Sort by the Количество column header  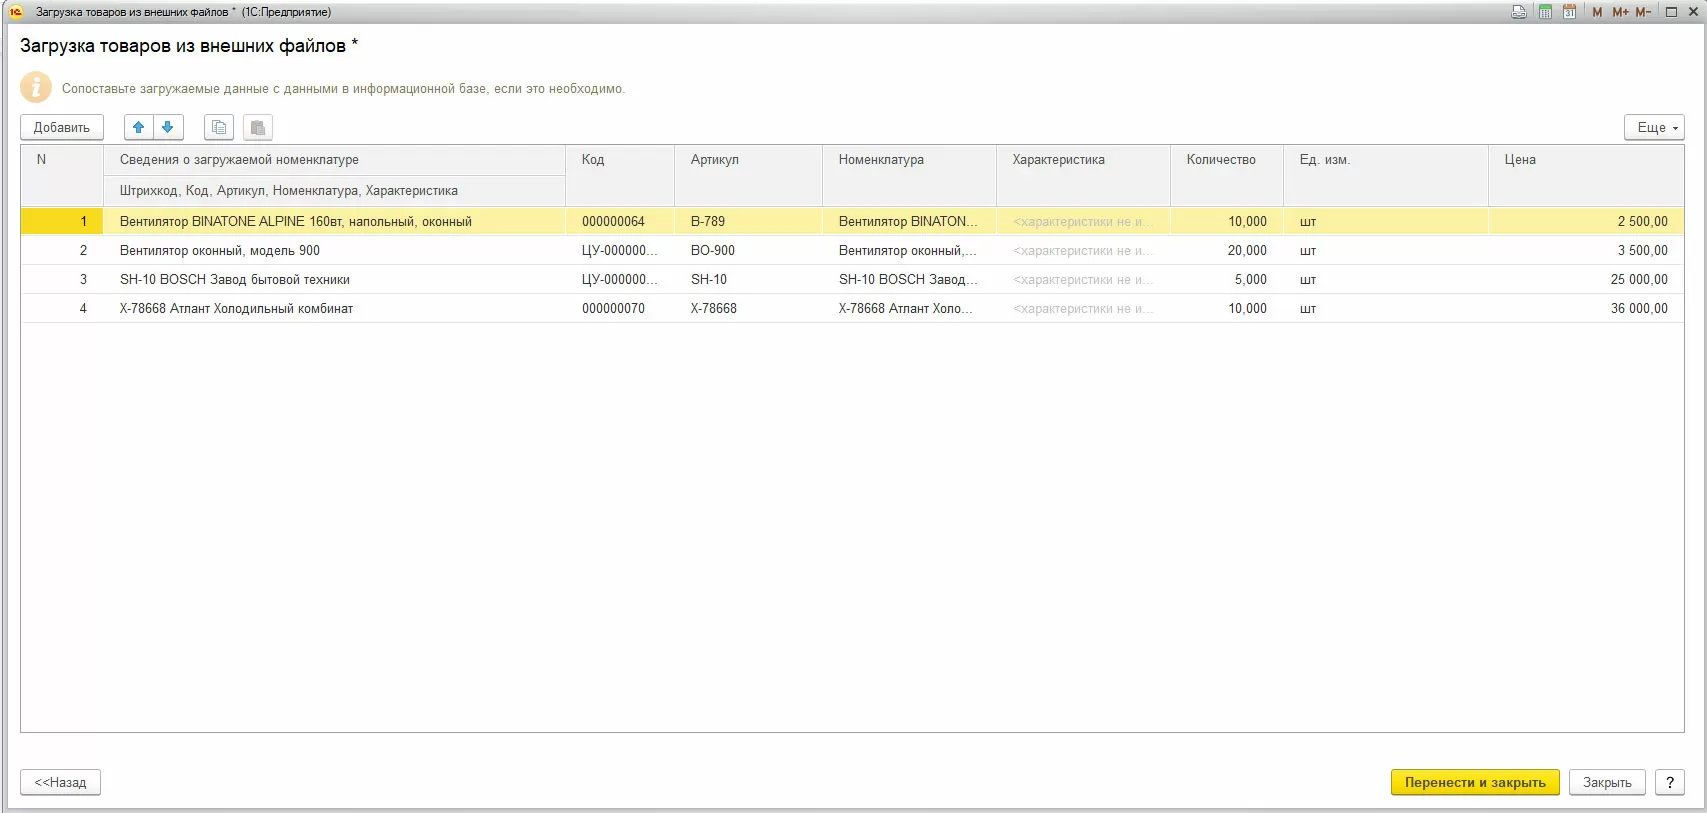point(1220,160)
